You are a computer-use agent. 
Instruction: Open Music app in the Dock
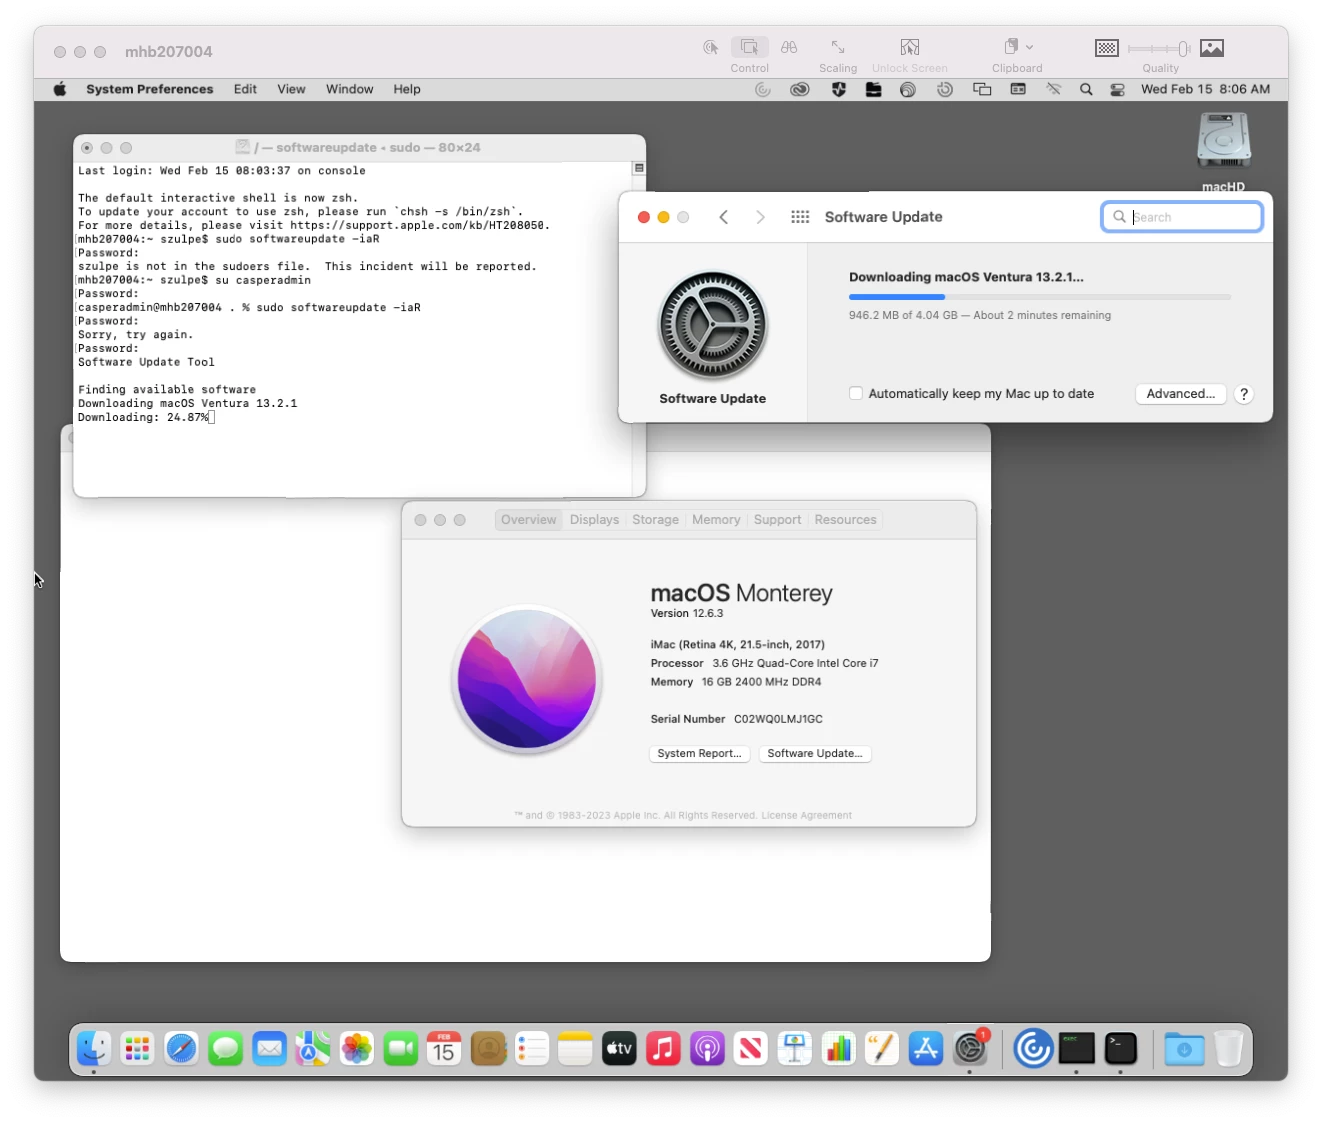pyautogui.click(x=663, y=1048)
